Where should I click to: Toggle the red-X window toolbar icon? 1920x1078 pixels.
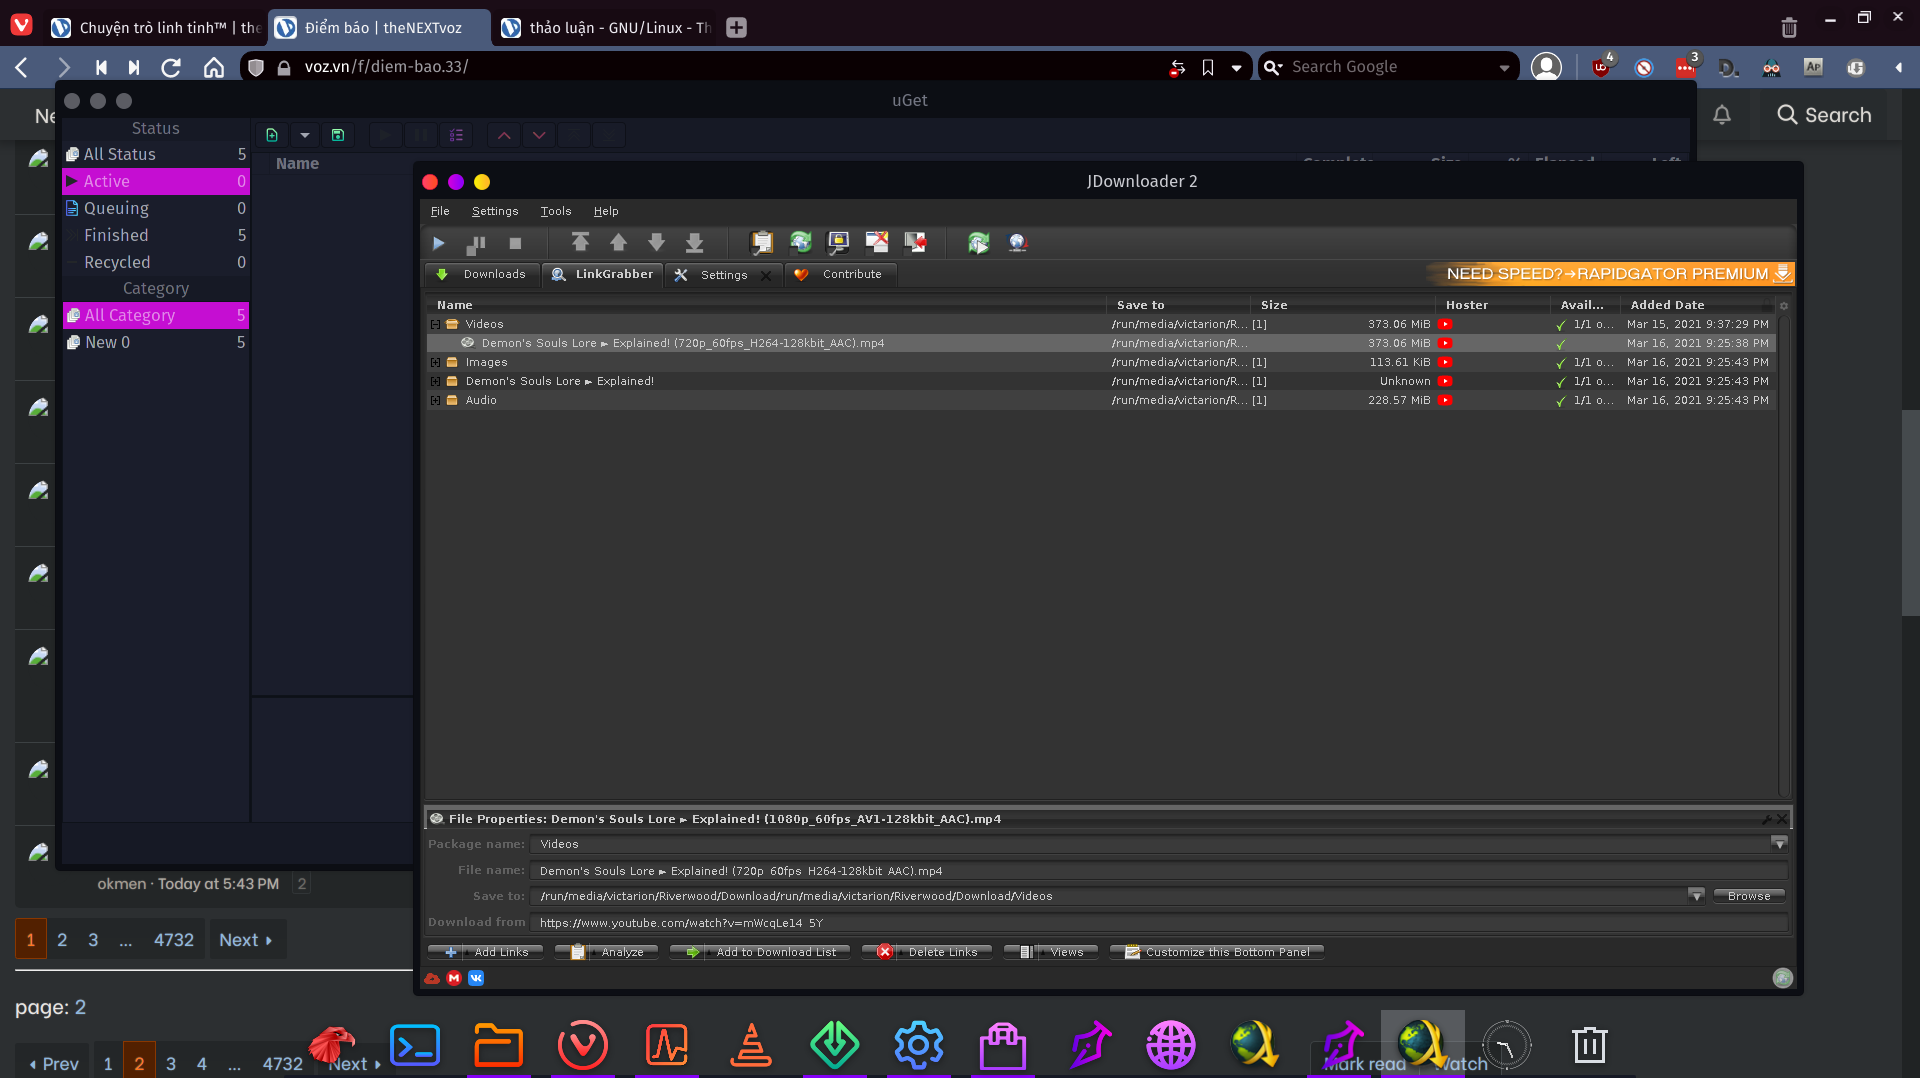click(877, 242)
